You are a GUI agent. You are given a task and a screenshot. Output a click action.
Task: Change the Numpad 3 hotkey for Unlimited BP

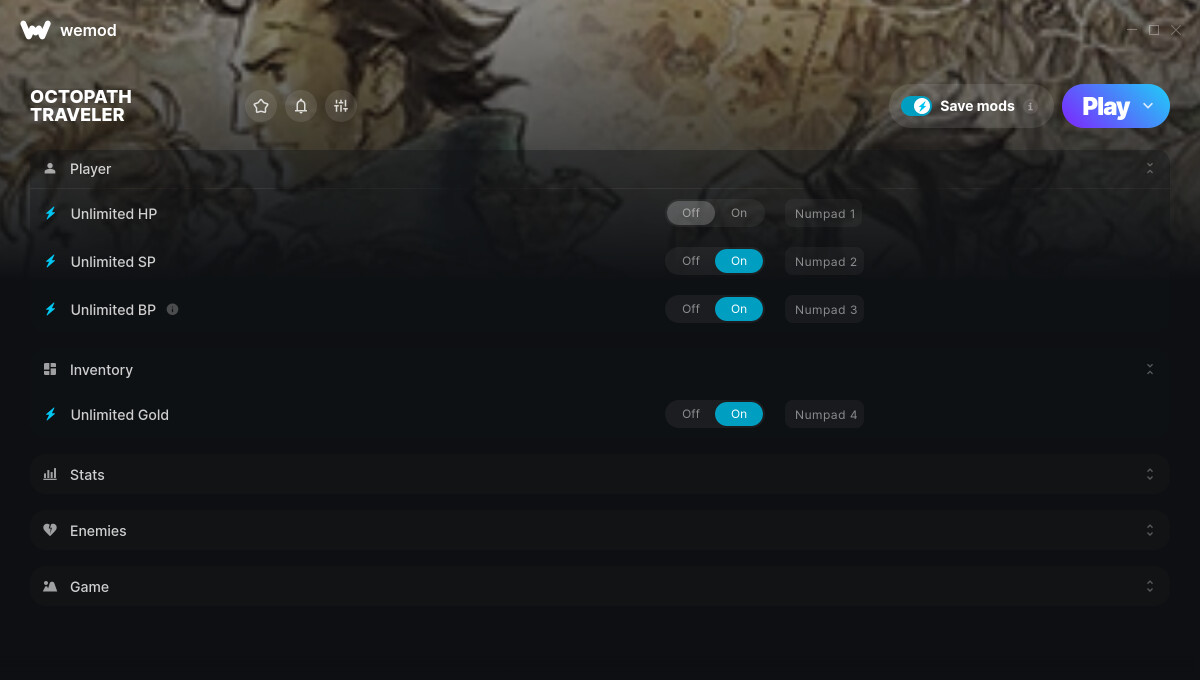tap(825, 310)
